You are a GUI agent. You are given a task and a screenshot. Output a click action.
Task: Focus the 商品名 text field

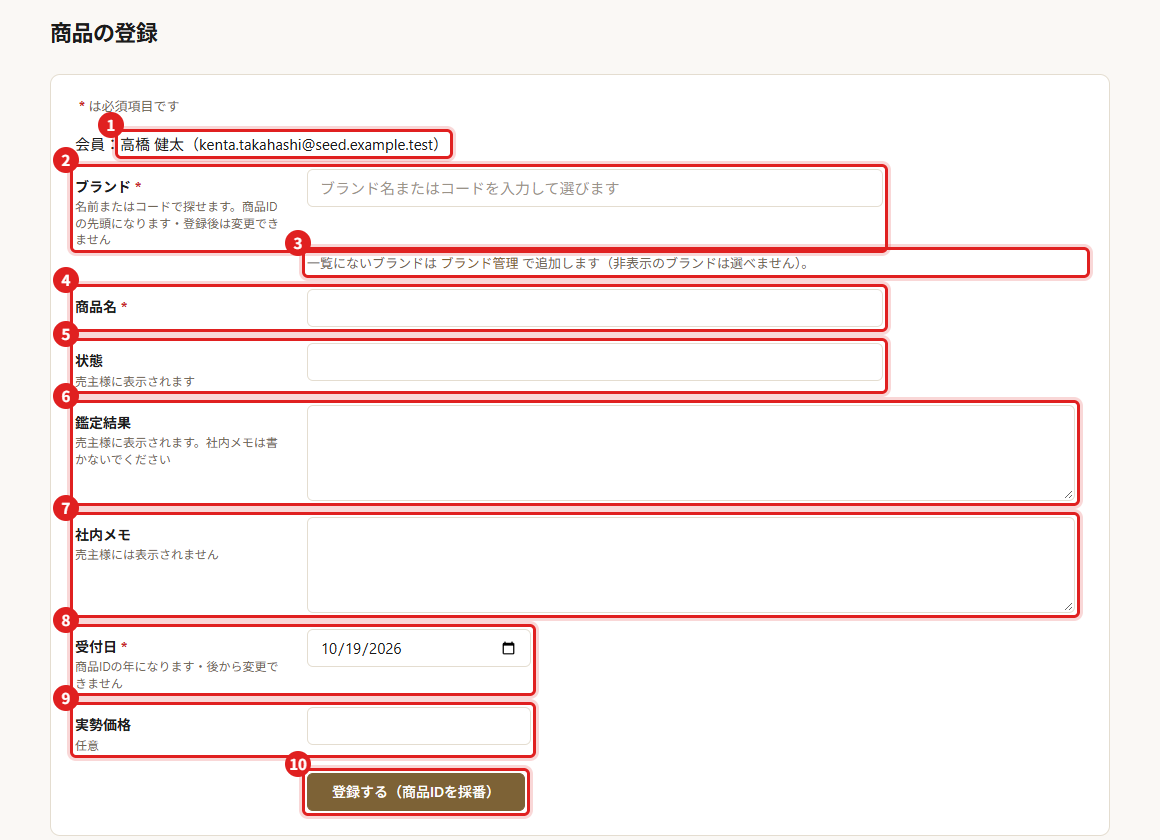[595, 308]
